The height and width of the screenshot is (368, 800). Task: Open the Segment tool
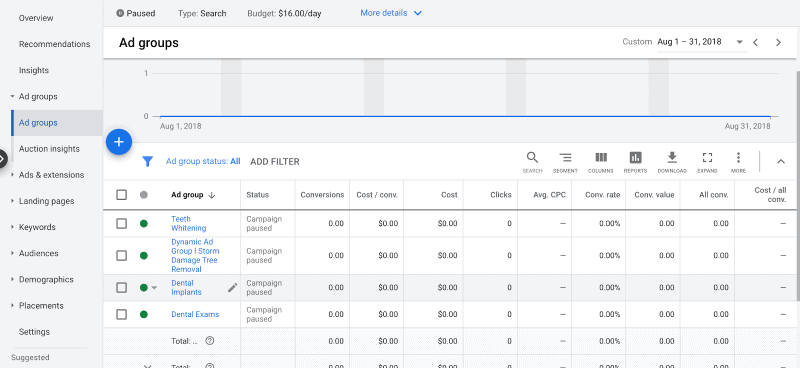[565, 162]
